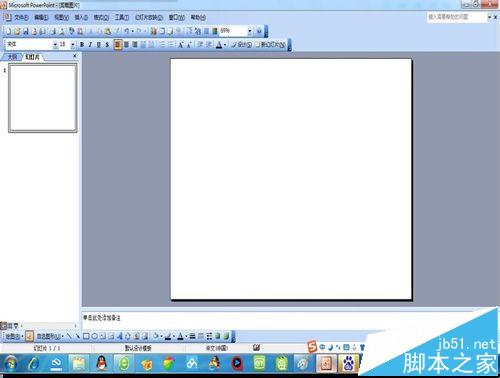The image size is (500, 378).
Task: Click the Save icon in toolbar
Action: [x=26, y=31]
